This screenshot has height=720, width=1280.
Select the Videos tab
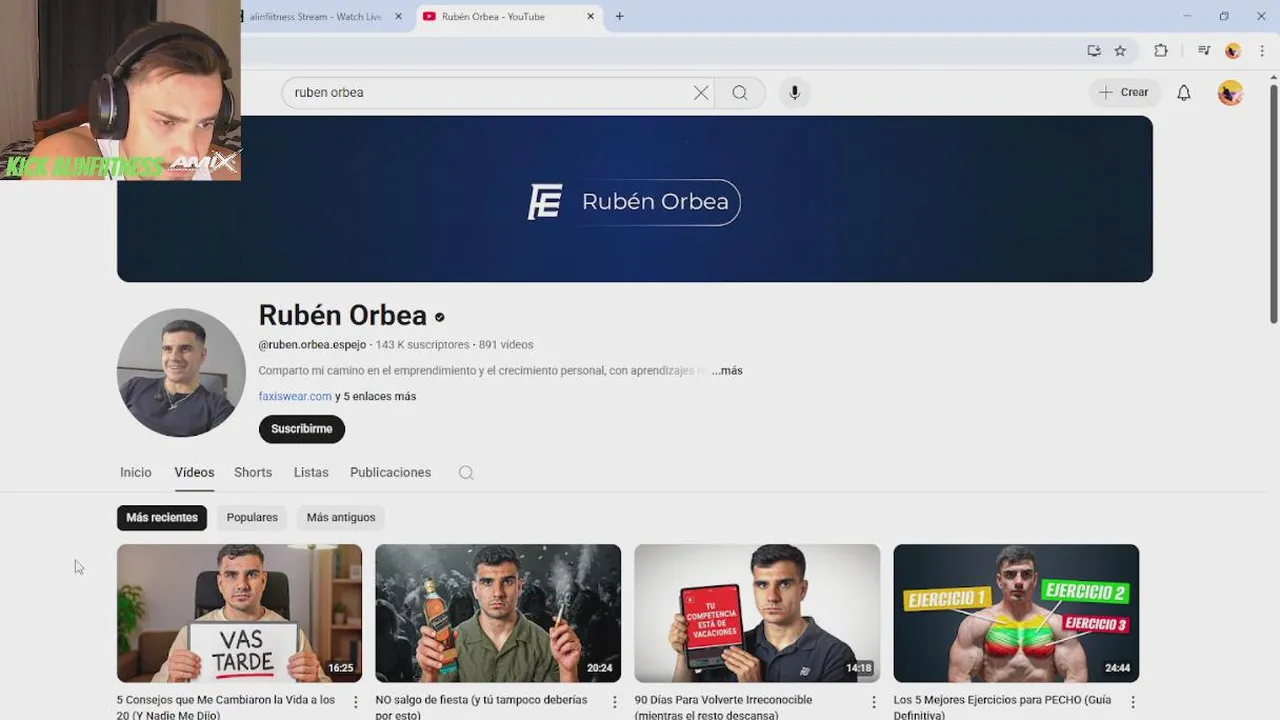[194, 472]
